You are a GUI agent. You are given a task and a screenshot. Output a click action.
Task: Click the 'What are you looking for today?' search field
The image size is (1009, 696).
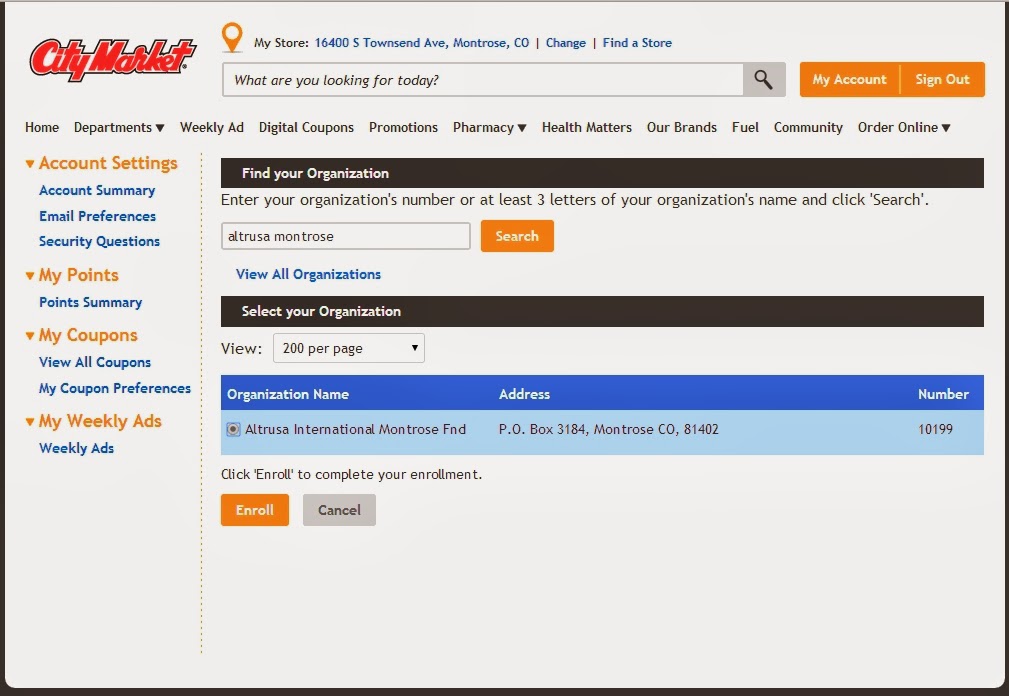483,80
